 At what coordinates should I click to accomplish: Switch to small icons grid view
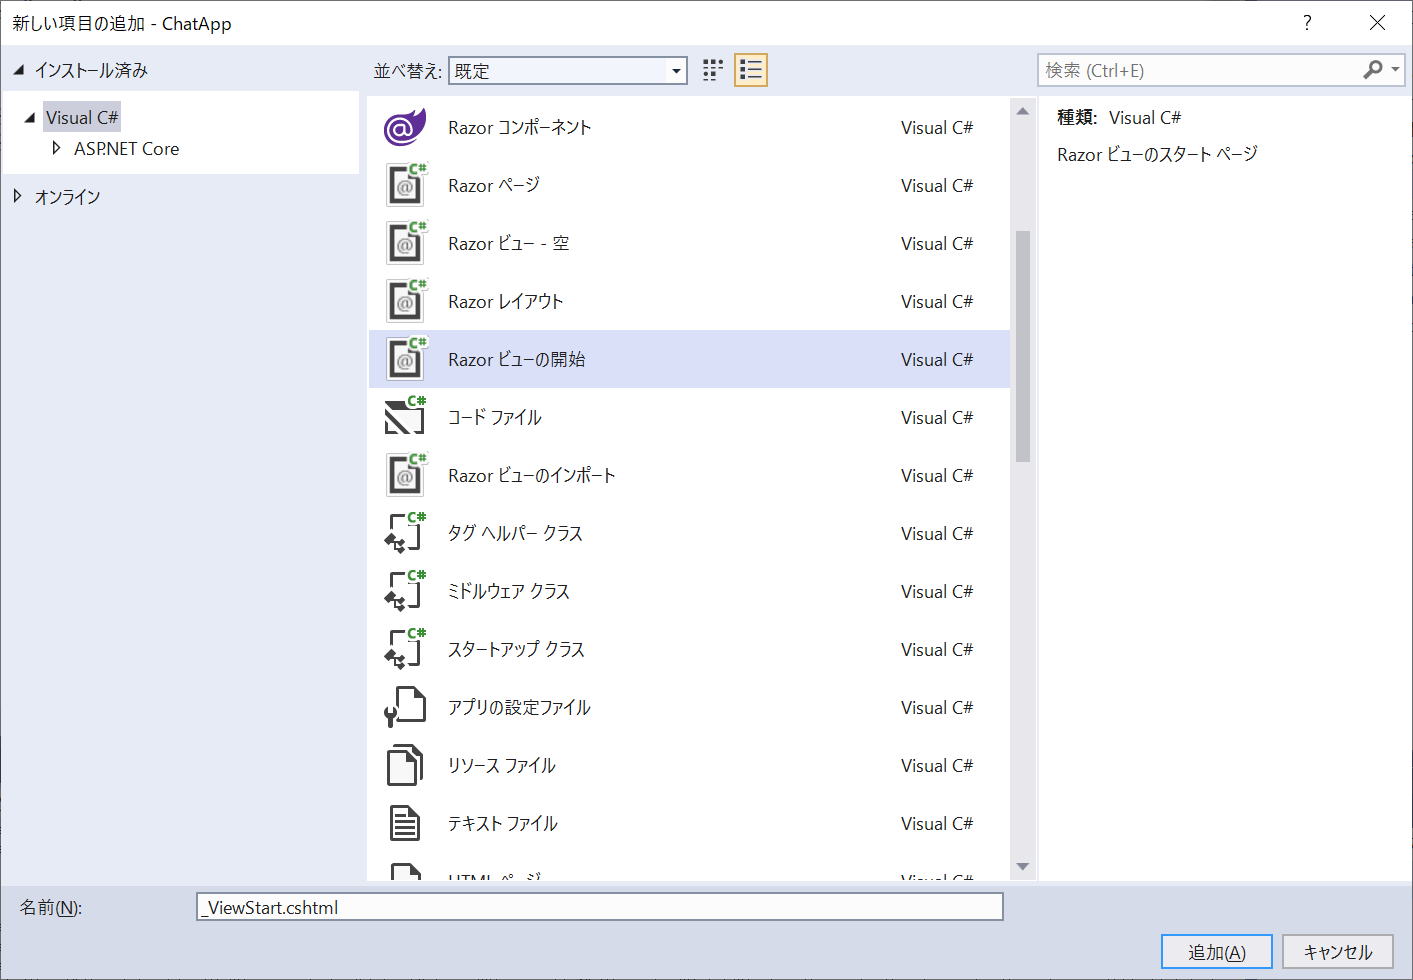[x=712, y=70]
